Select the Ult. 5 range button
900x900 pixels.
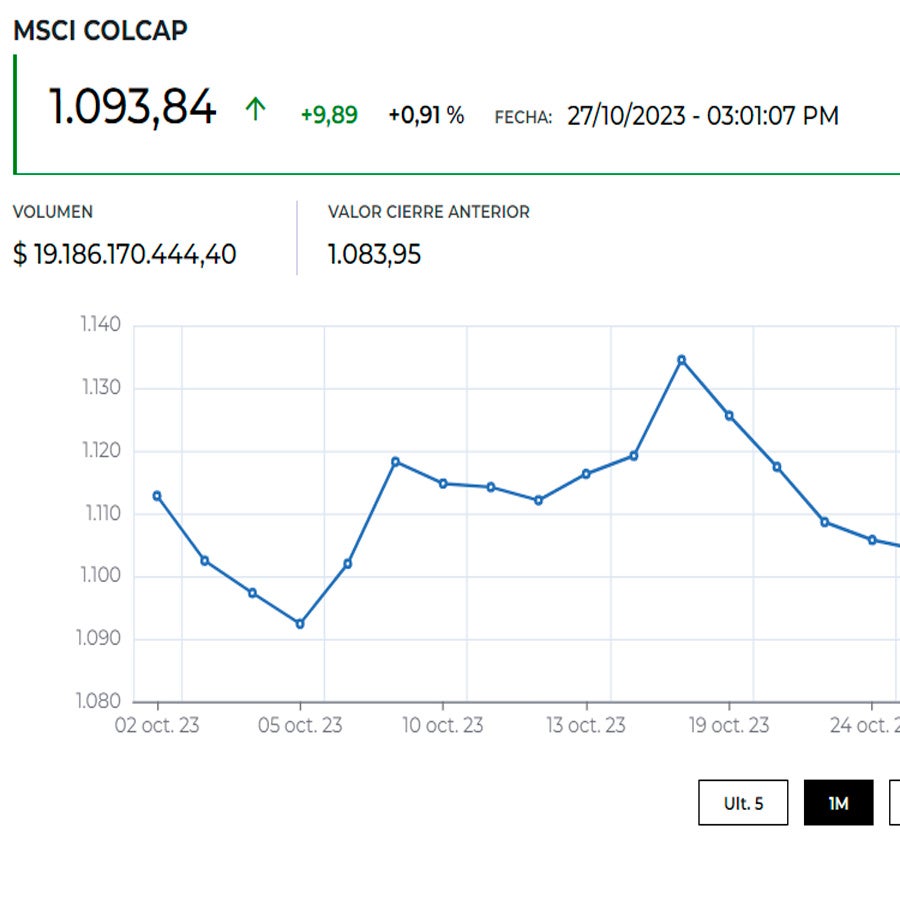tap(743, 803)
